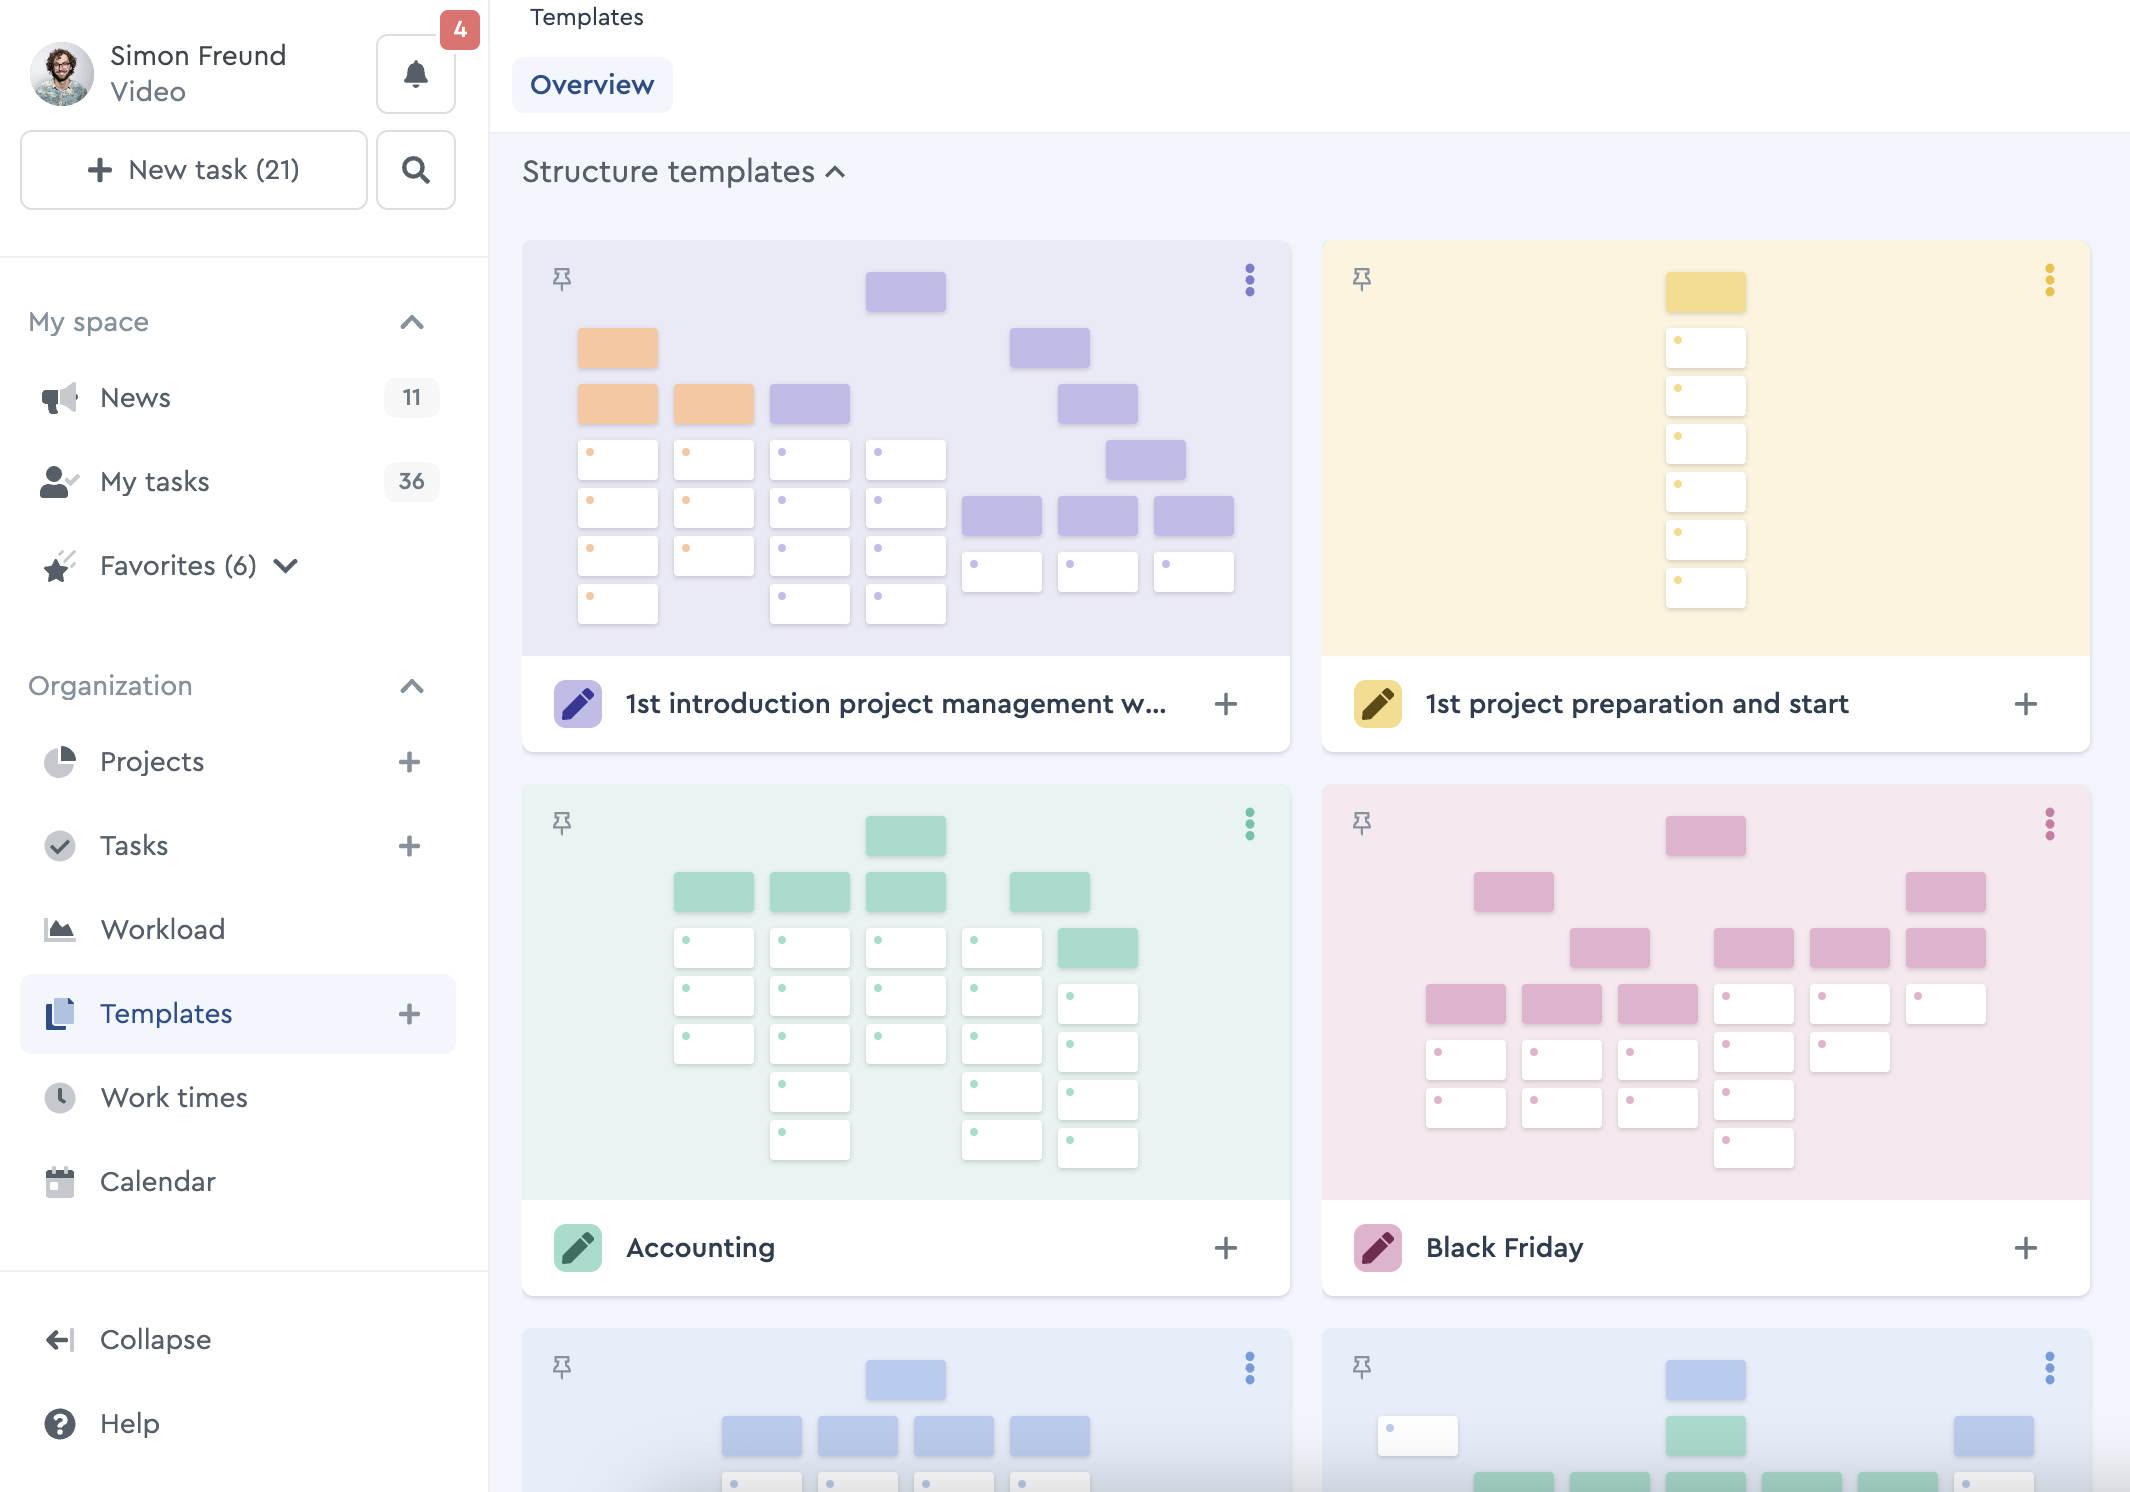2130x1492 pixels.
Task: Open the Black Friday template preview thumbnail
Action: (1706, 992)
